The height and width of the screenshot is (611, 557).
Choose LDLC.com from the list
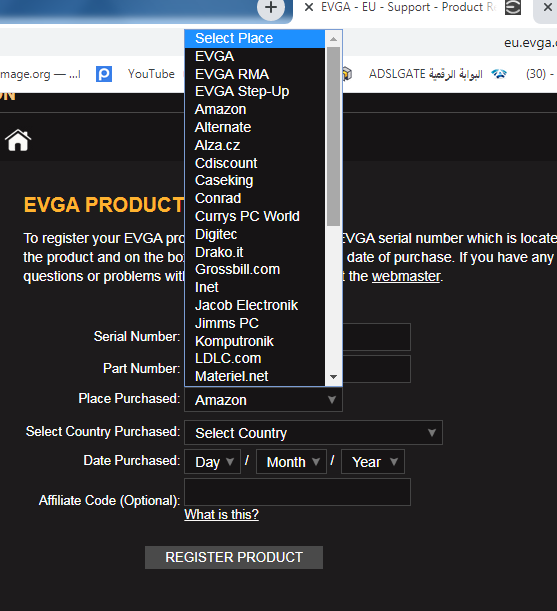pos(255,358)
